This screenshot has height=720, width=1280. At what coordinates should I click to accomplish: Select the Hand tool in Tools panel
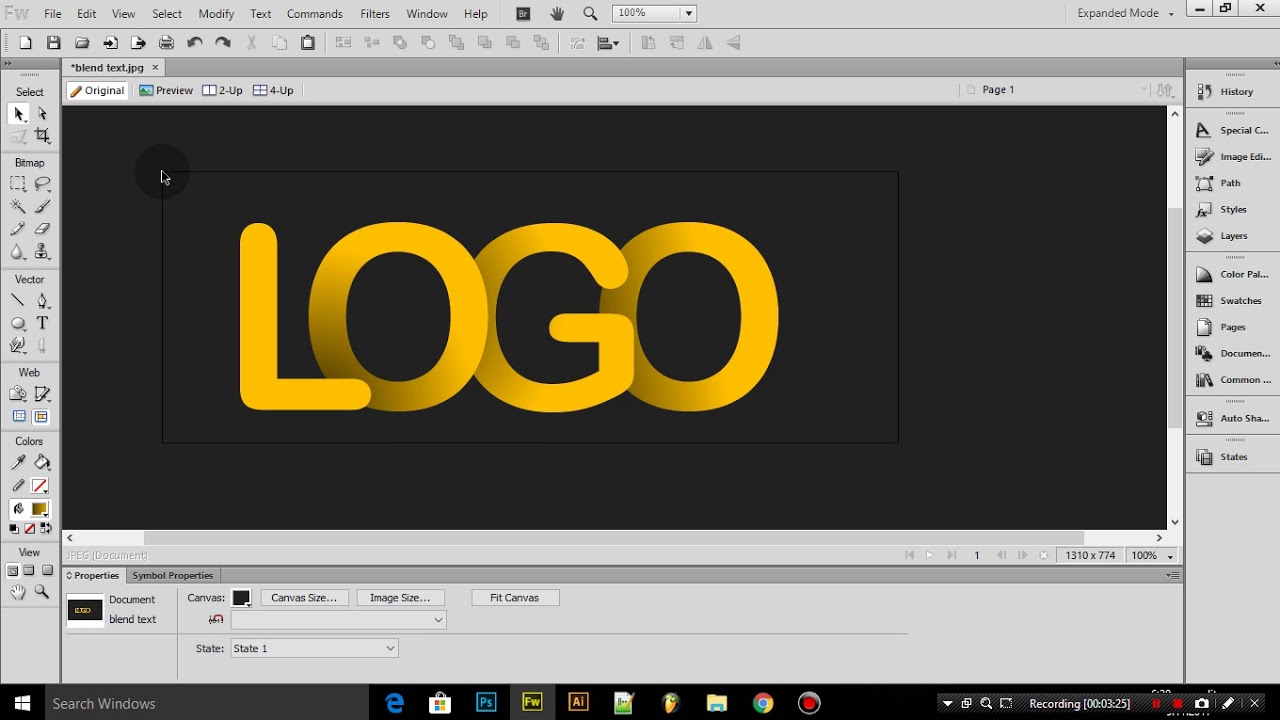click(x=18, y=592)
